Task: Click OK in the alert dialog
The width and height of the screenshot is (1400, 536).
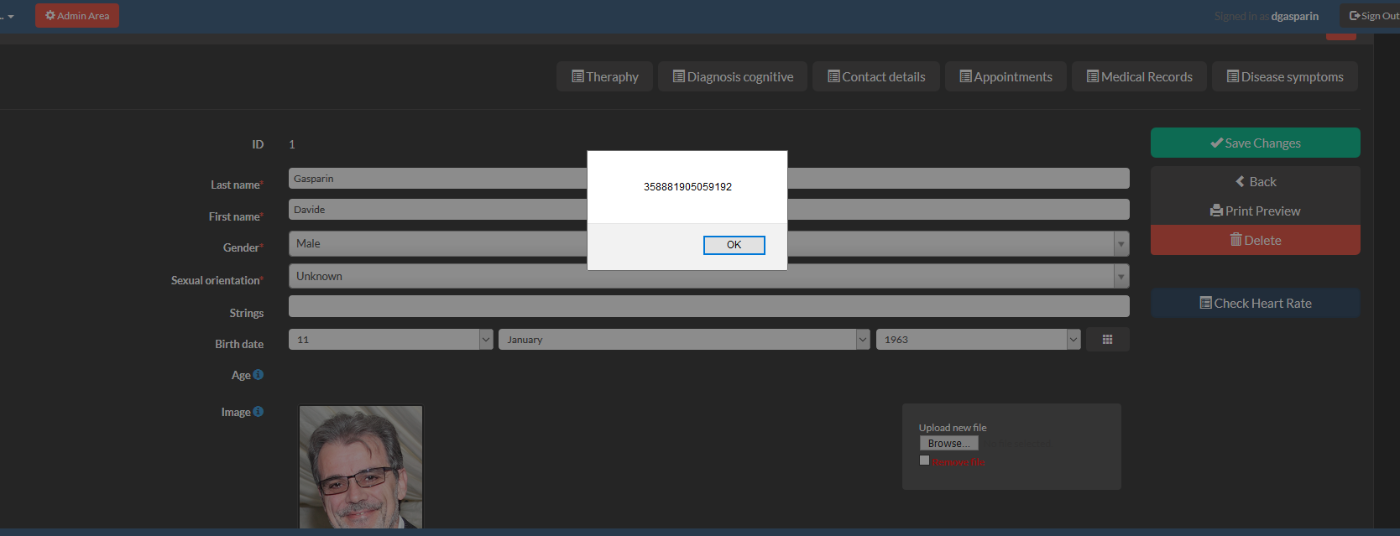Action: coord(734,245)
